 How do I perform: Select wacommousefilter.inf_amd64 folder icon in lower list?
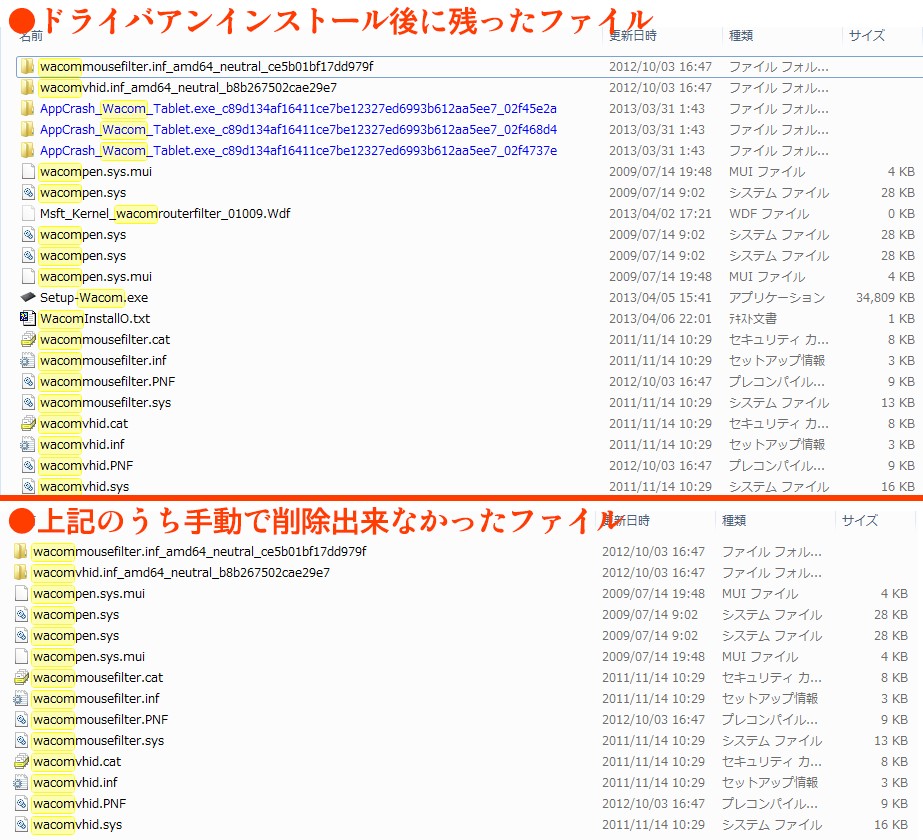21,552
